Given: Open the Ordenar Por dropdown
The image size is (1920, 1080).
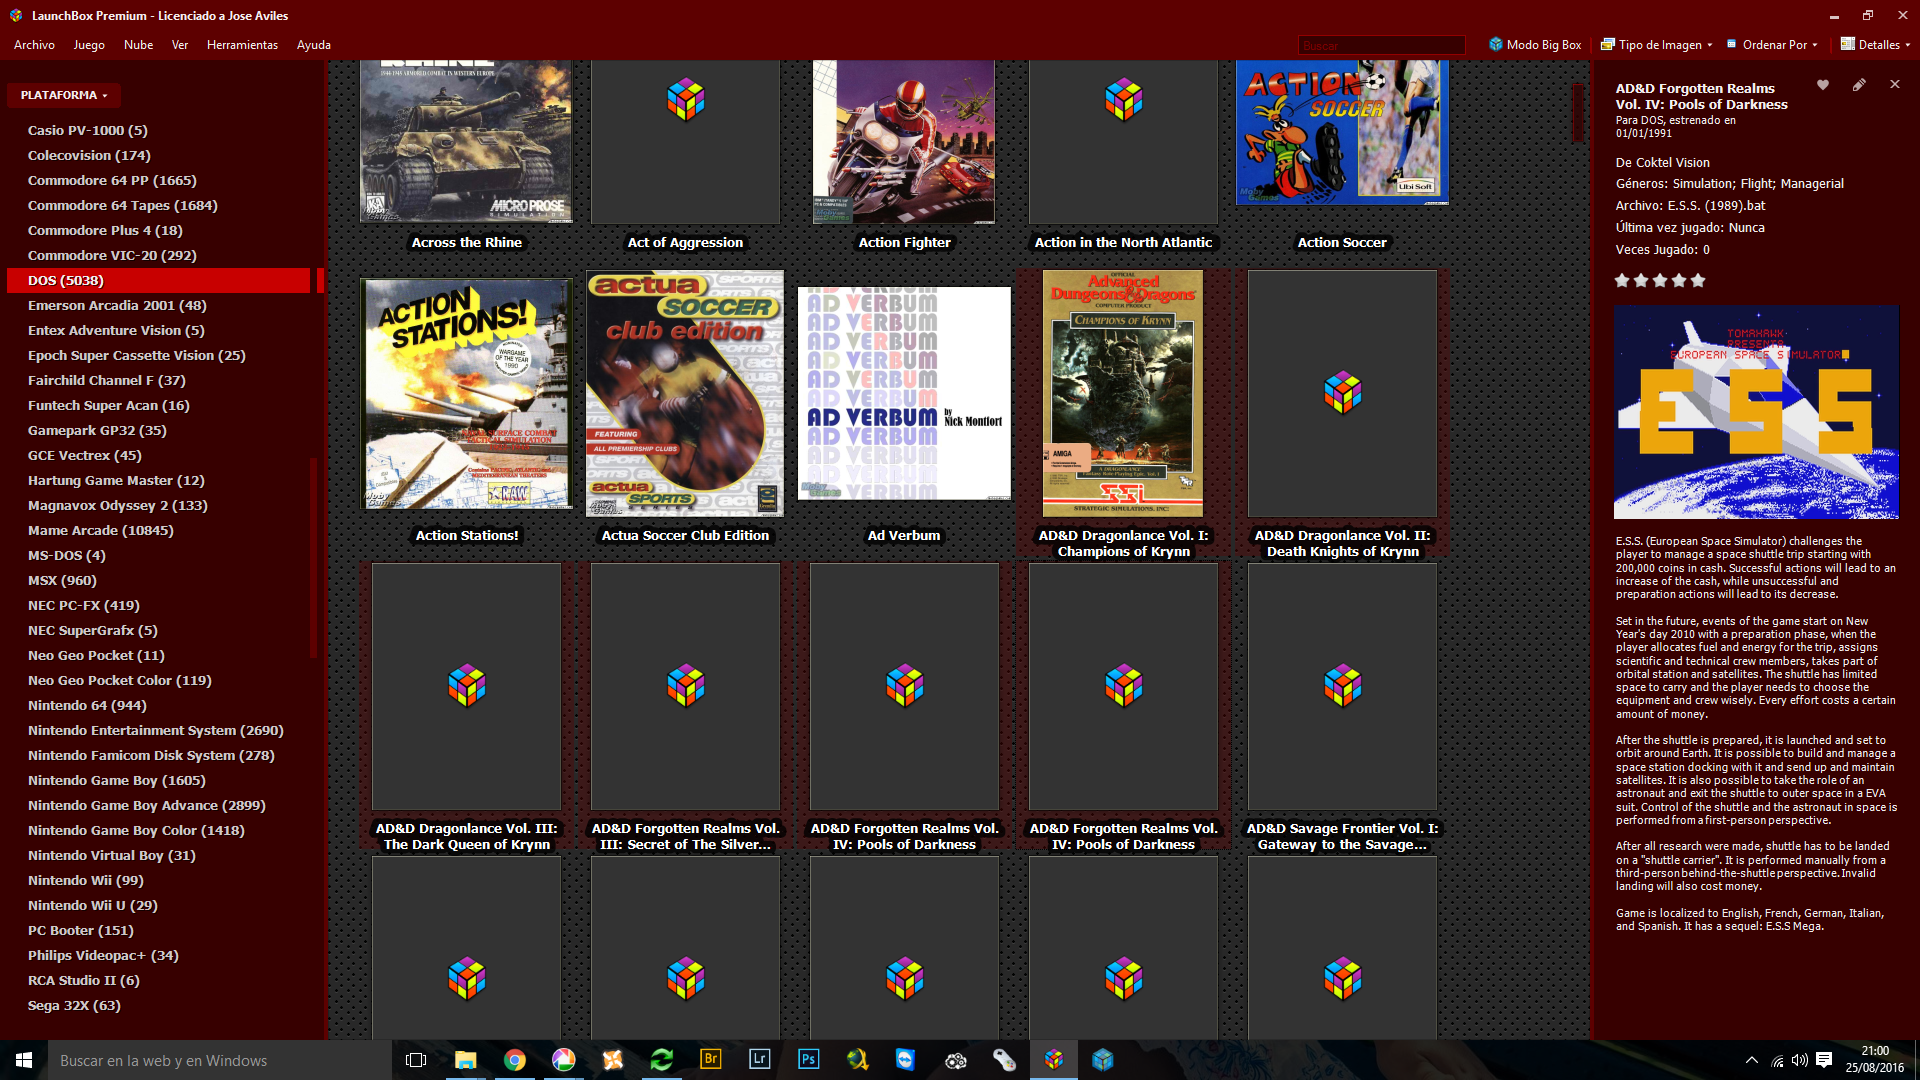Looking at the screenshot, I should (x=1773, y=45).
